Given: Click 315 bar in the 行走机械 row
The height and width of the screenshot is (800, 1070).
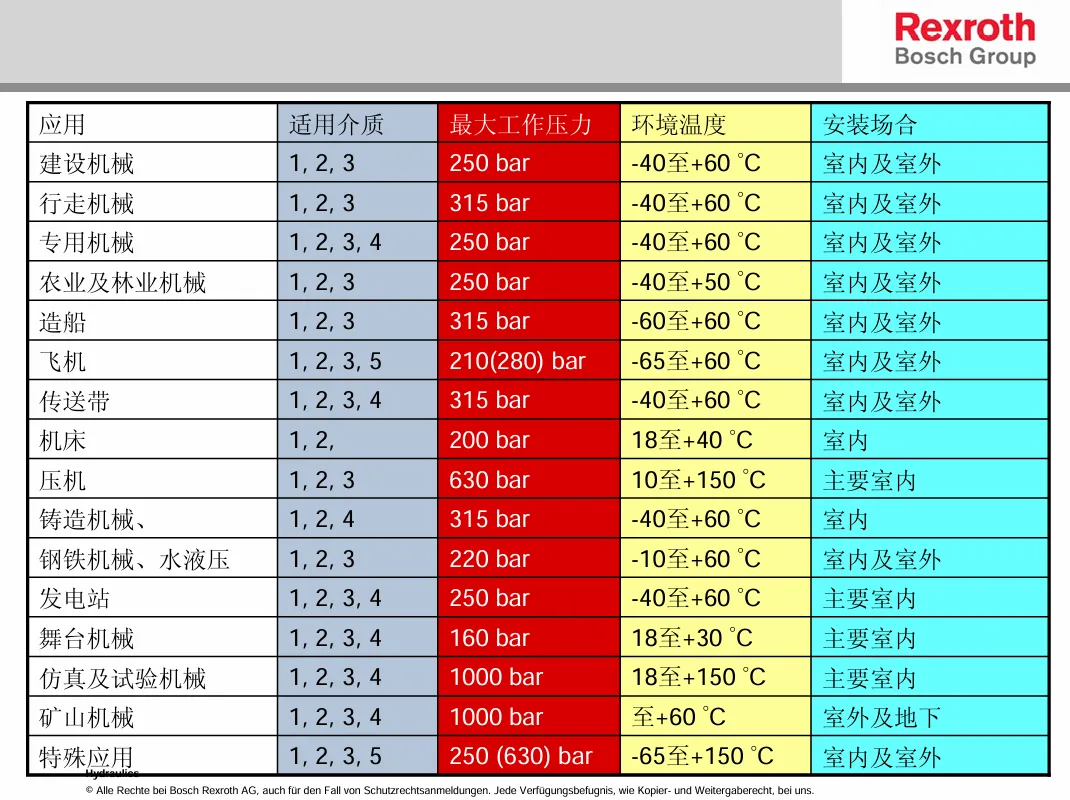Looking at the screenshot, I should click(489, 203).
